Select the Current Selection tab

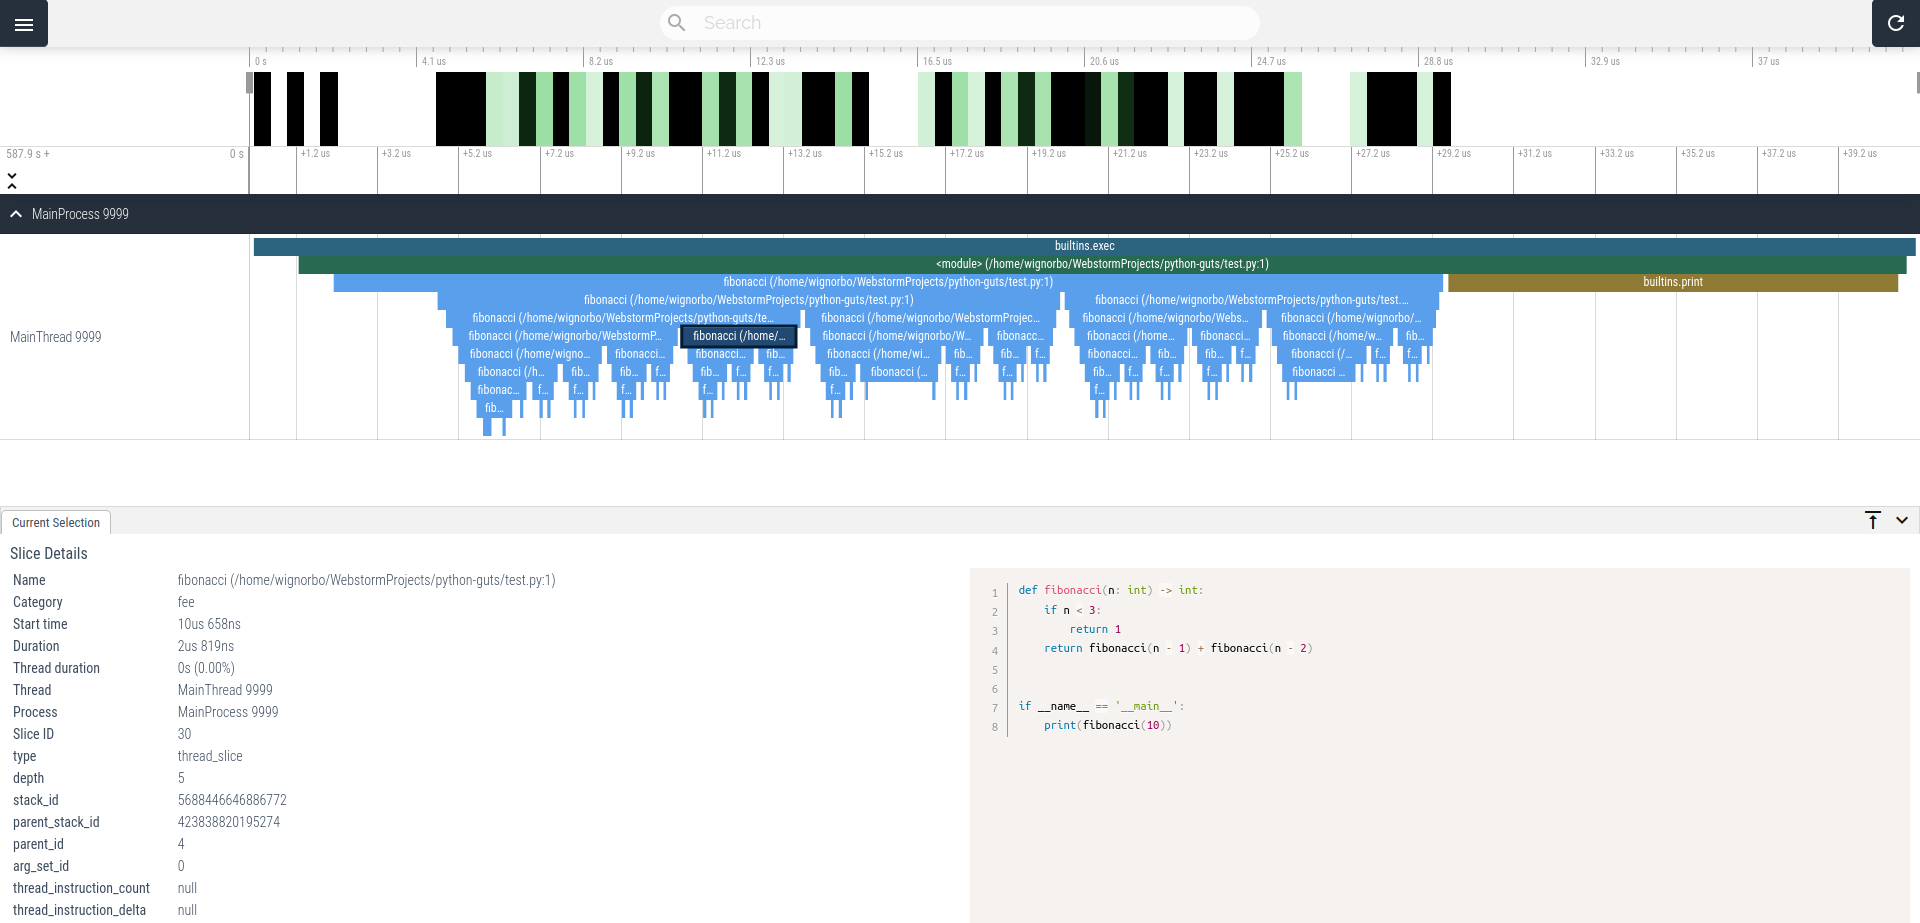tap(56, 523)
